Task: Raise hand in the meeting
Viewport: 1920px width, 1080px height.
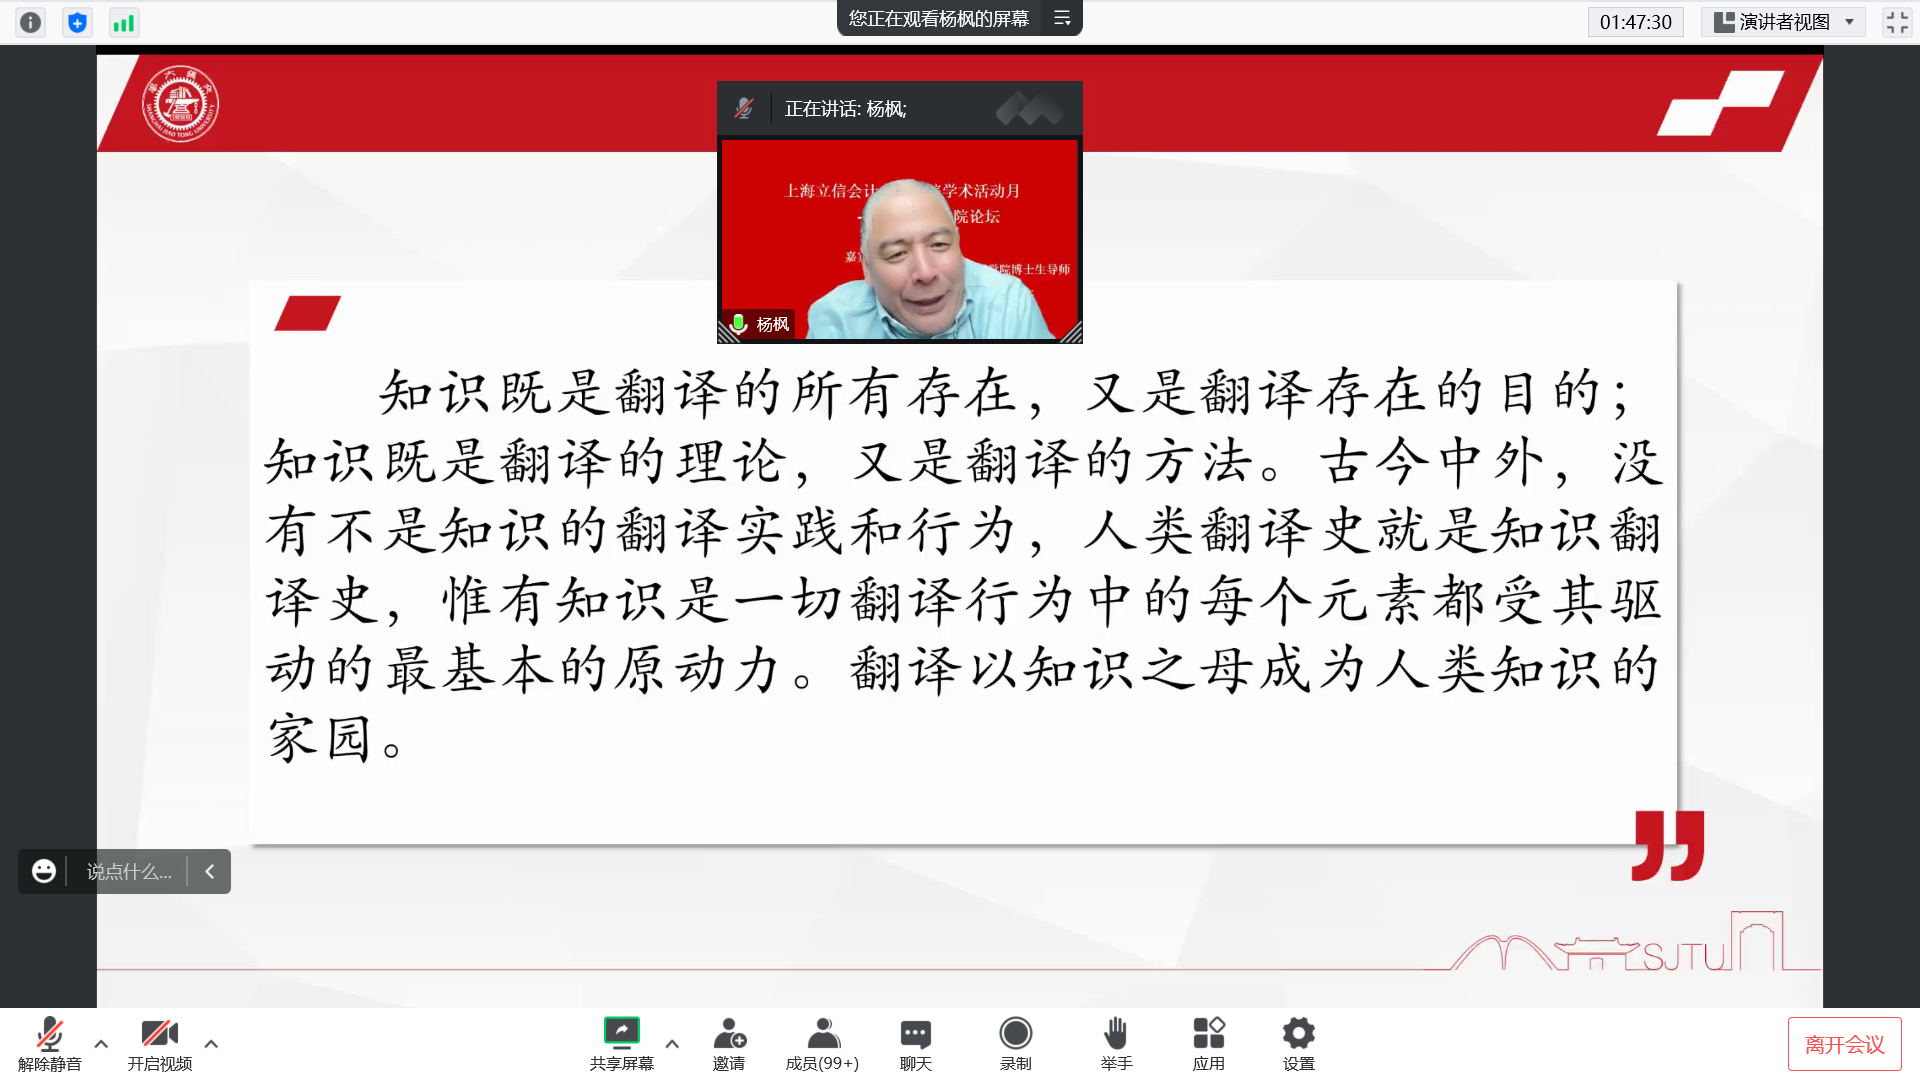Action: point(1116,1043)
